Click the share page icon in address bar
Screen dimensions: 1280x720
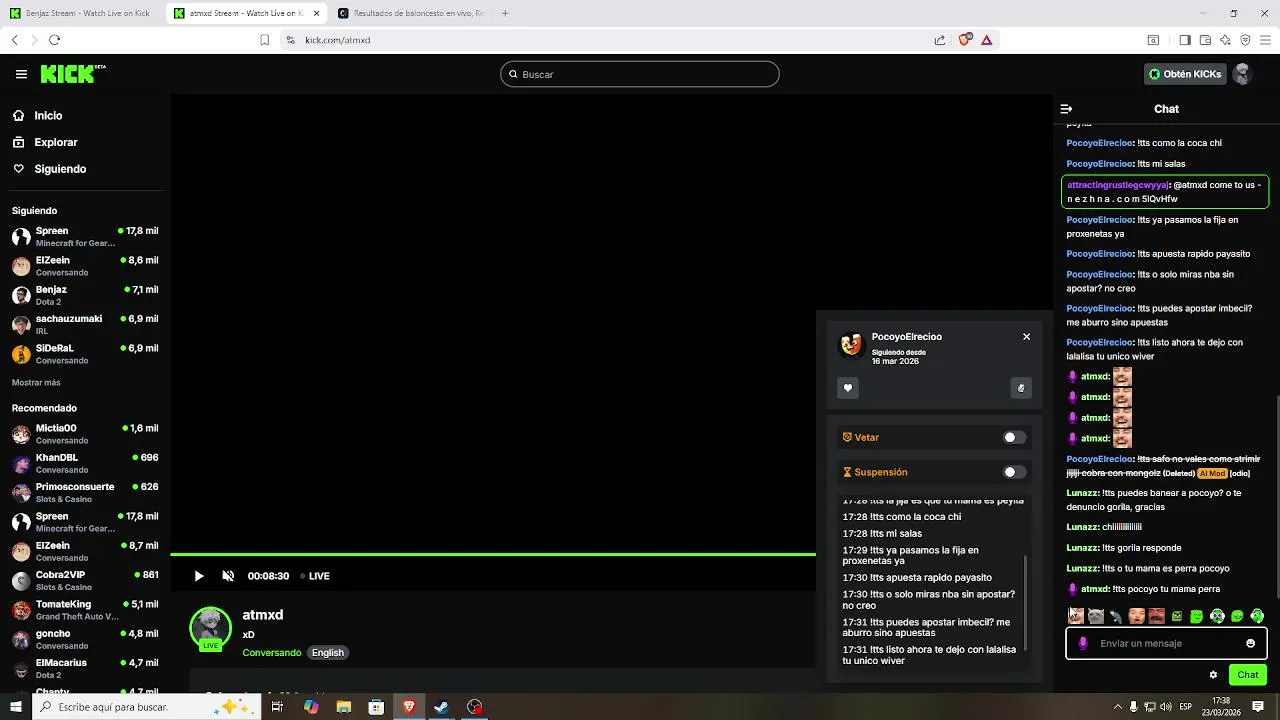click(940, 40)
